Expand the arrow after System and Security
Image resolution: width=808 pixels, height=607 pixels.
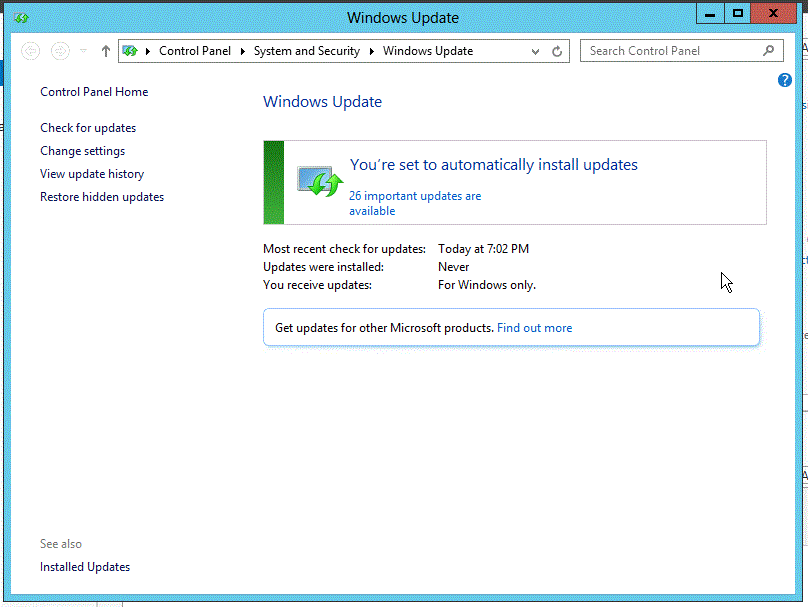[372, 51]
